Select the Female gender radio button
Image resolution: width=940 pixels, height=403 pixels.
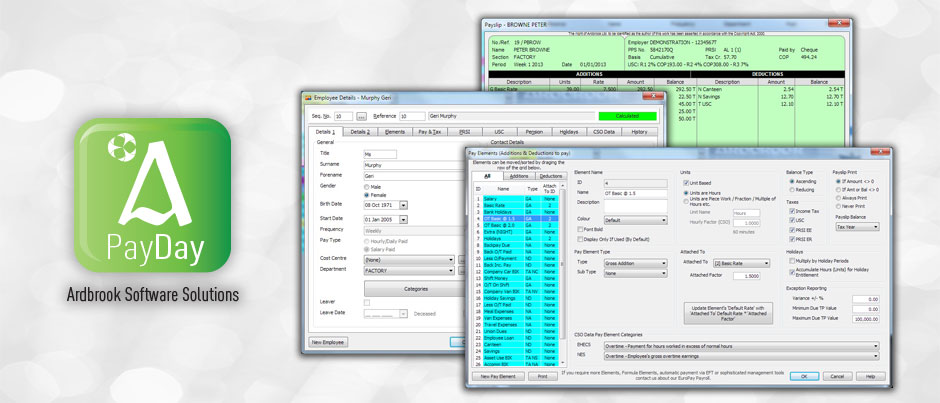(x=367, y=195)
